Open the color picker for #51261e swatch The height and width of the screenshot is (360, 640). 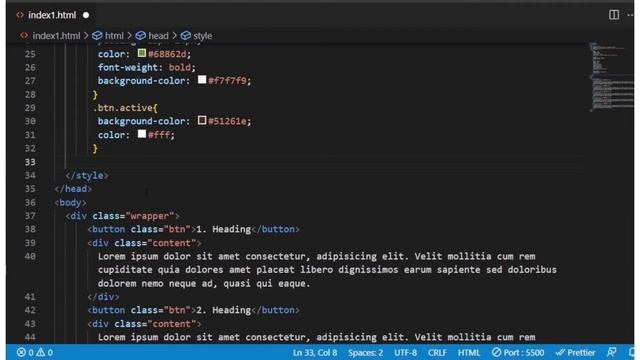pyautogui.click(x=202, y=120)
